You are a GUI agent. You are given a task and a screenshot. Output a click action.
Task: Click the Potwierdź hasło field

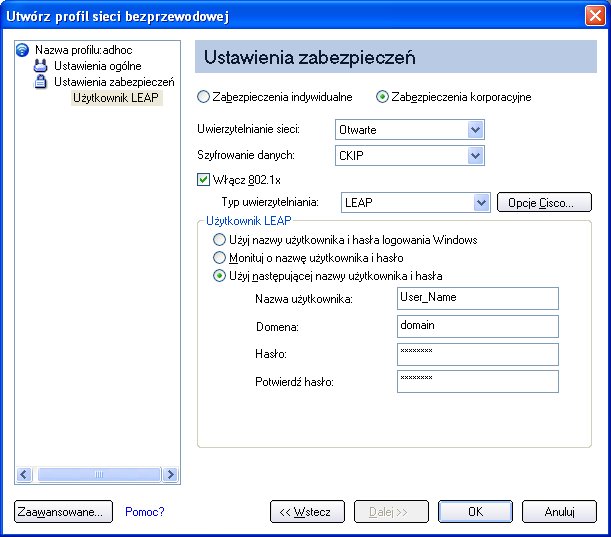(x=478, y=382)
